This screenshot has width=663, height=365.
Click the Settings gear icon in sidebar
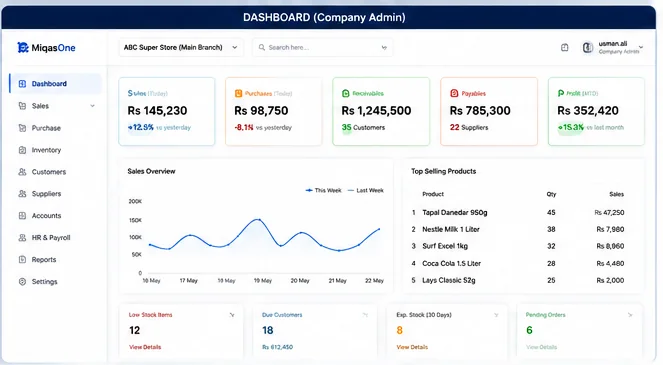(x=22, y=281)
